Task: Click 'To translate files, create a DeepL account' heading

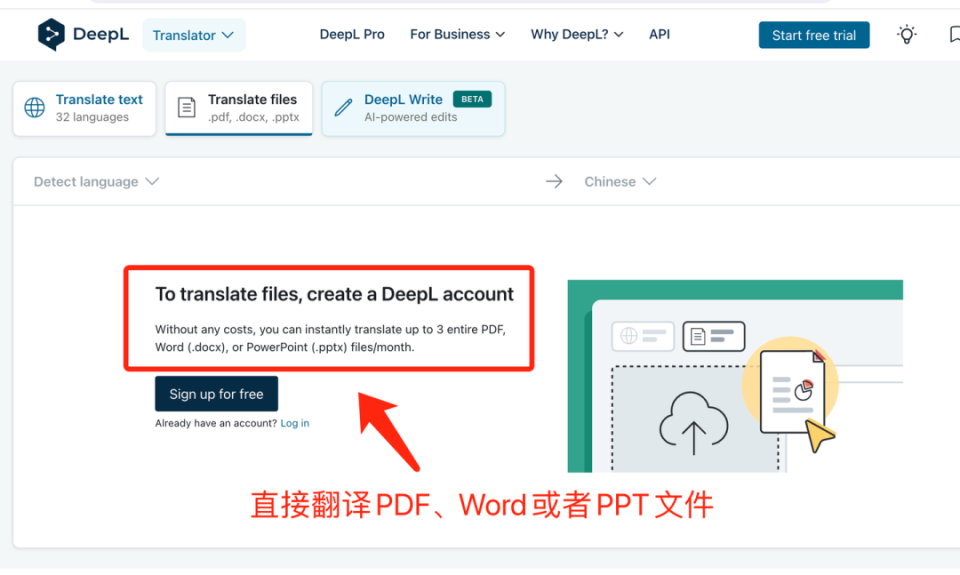Action: [x=334, y=295]
